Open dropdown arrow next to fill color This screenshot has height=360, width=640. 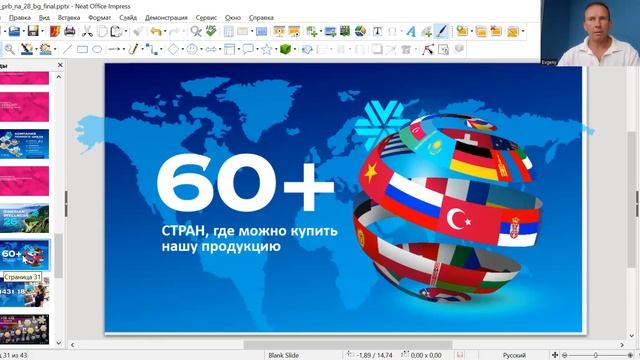pos(55,50)
